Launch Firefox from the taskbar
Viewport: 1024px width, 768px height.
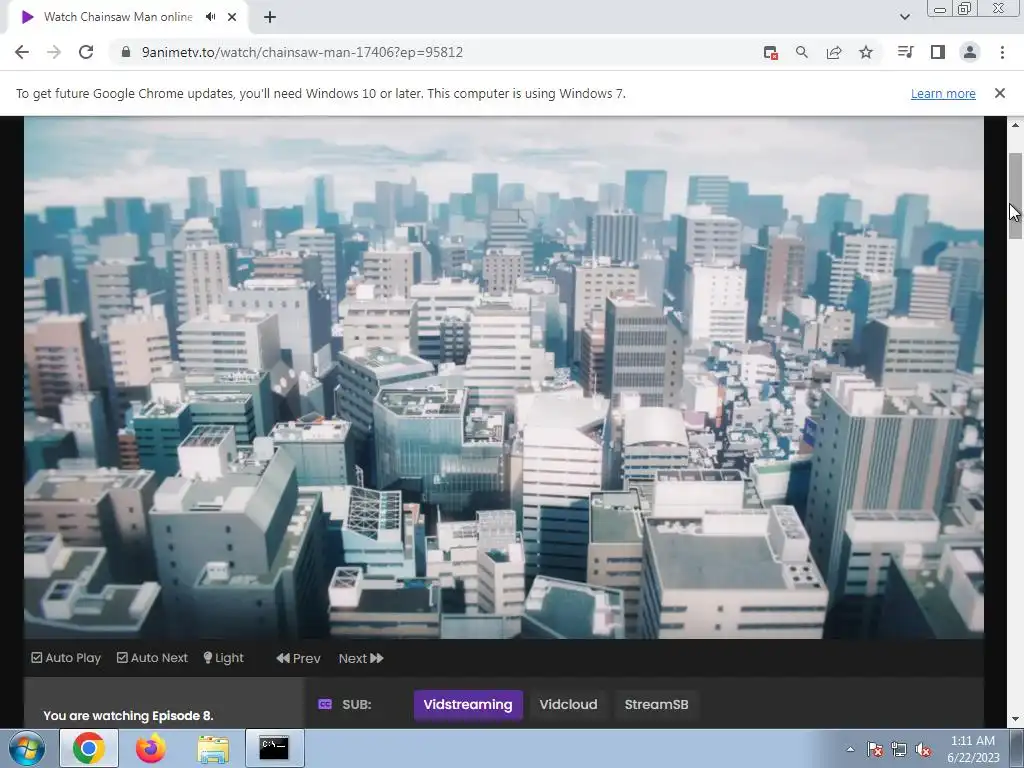151,748
